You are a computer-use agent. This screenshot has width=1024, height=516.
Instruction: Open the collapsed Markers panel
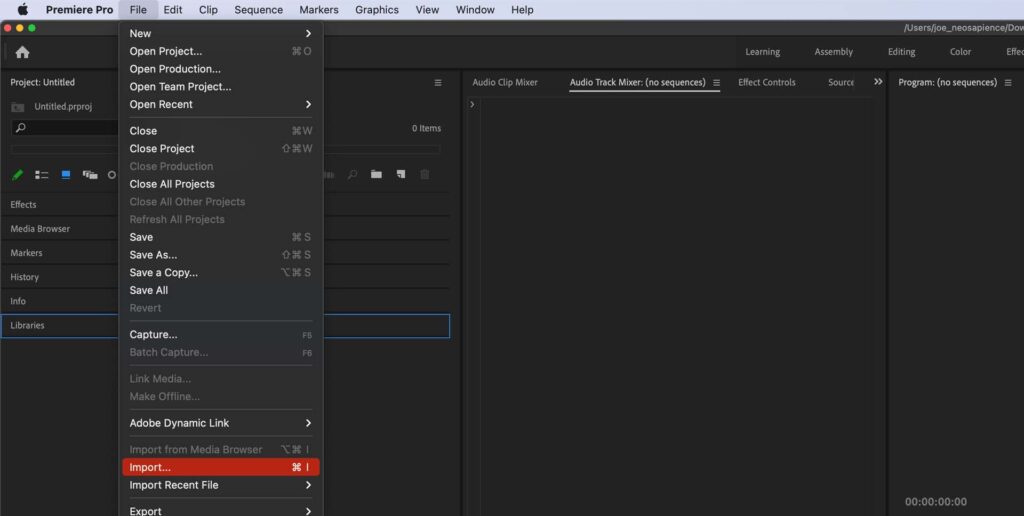26,253
